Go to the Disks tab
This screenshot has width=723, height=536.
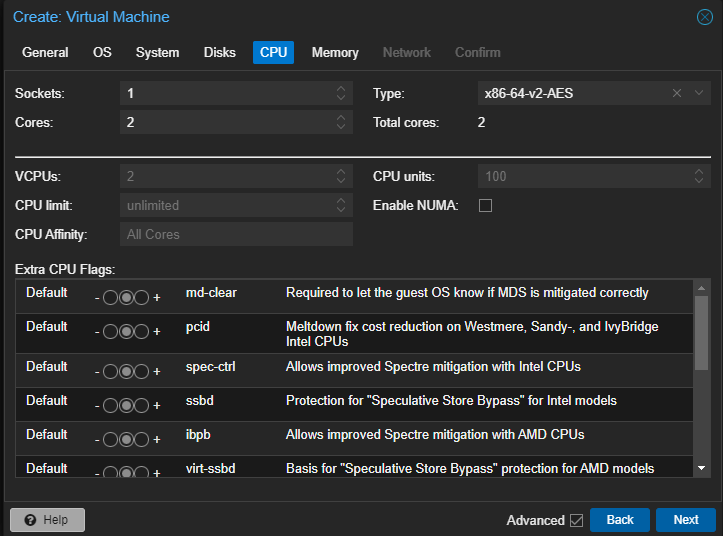click(219, 52)
